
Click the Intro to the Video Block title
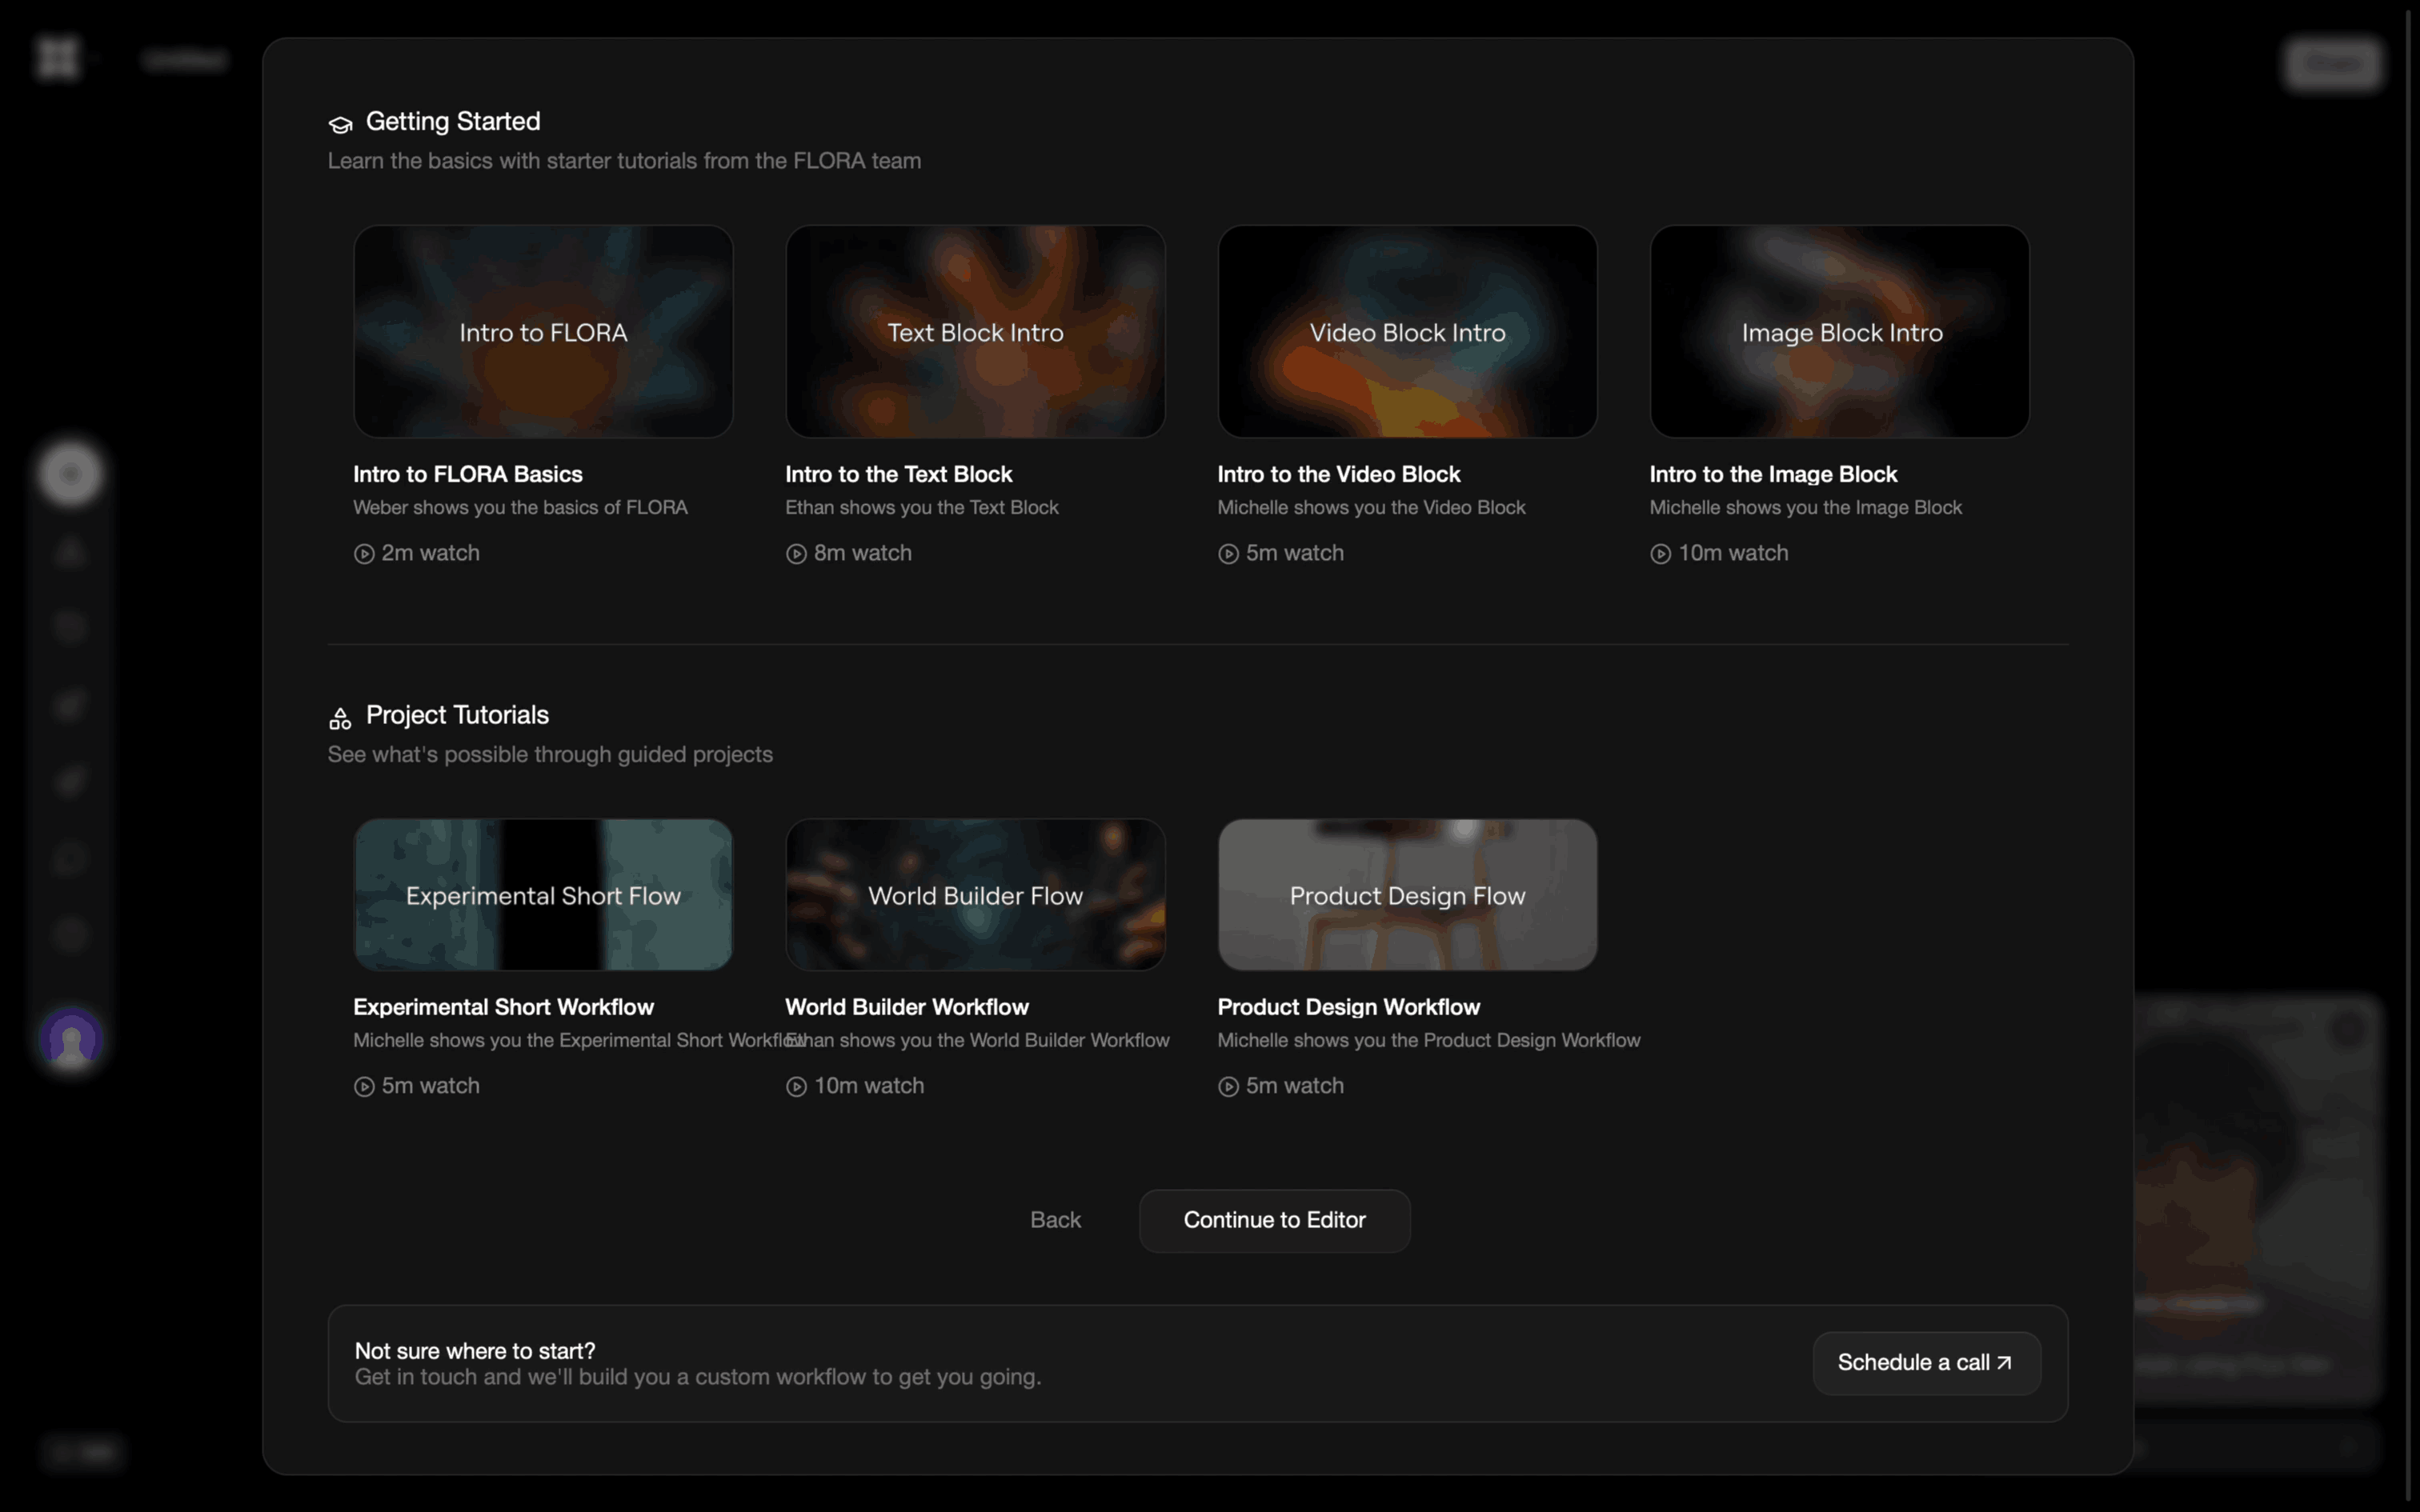(x=1338, y=474)
